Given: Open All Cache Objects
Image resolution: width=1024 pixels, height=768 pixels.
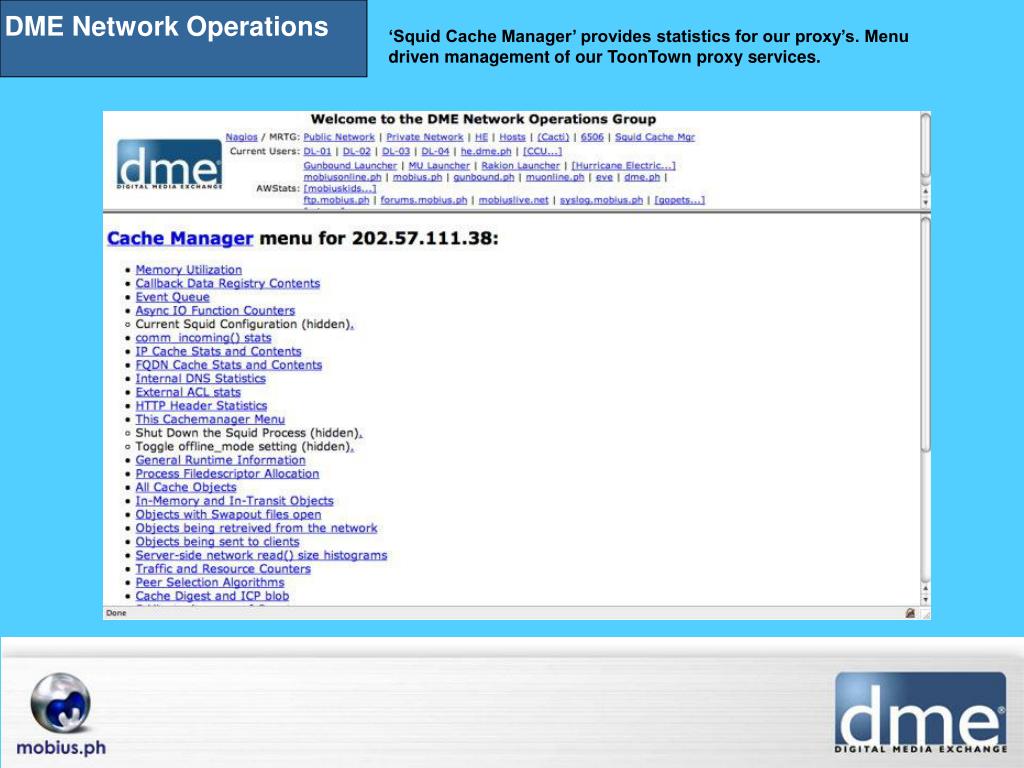Looking at the screenshot, I should point(186,487).
